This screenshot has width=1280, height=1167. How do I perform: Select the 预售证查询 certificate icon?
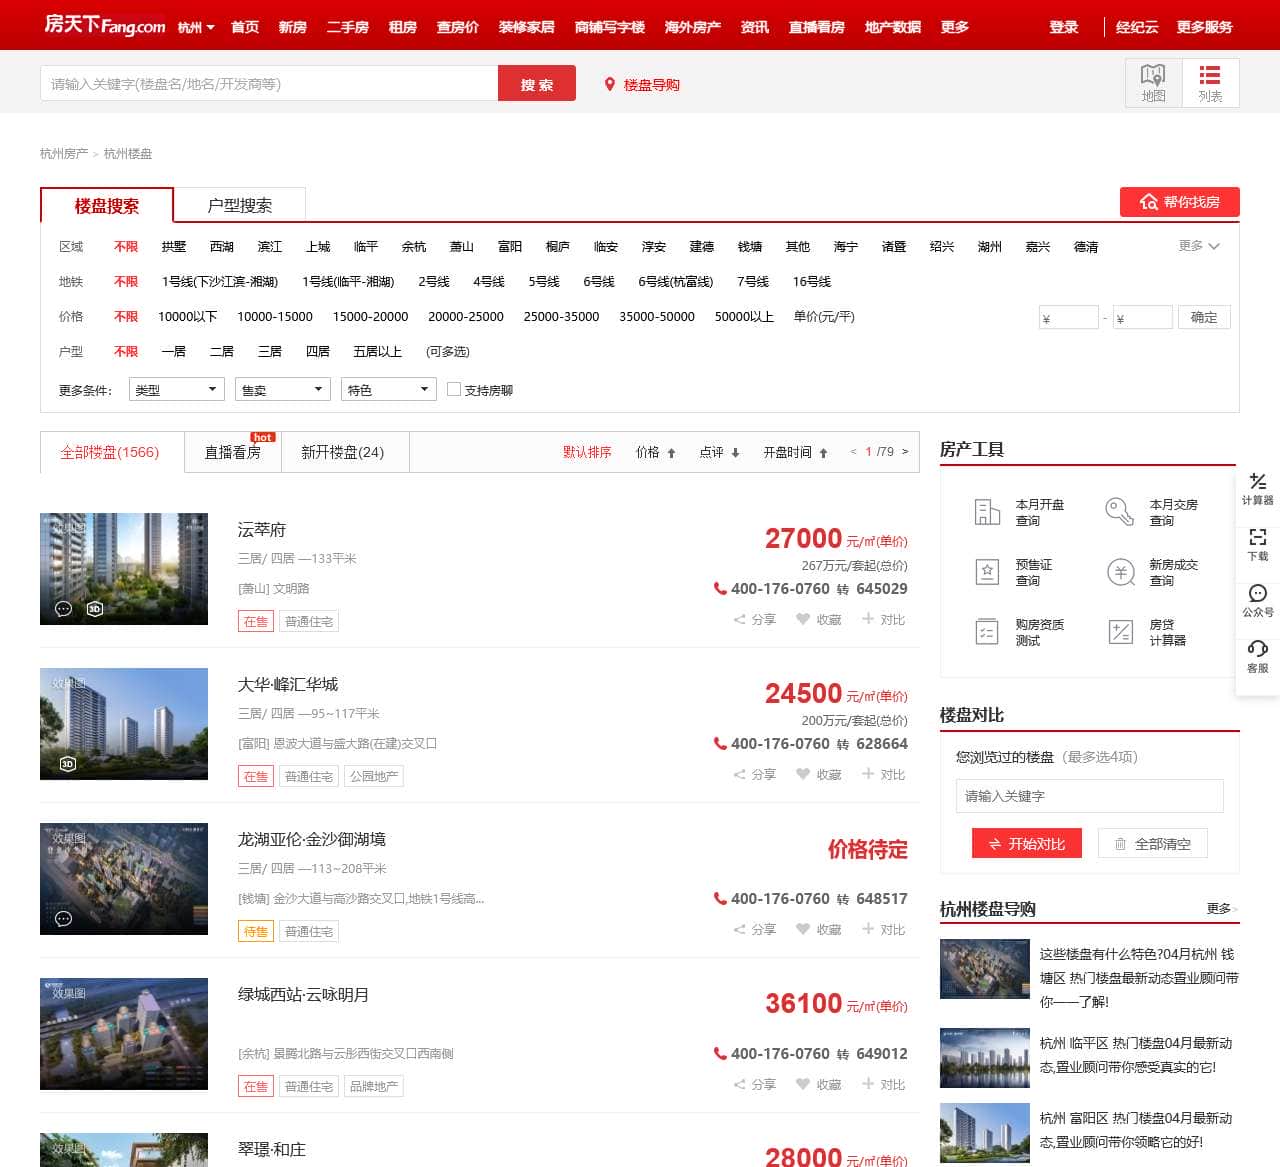[x=987, y=572]
